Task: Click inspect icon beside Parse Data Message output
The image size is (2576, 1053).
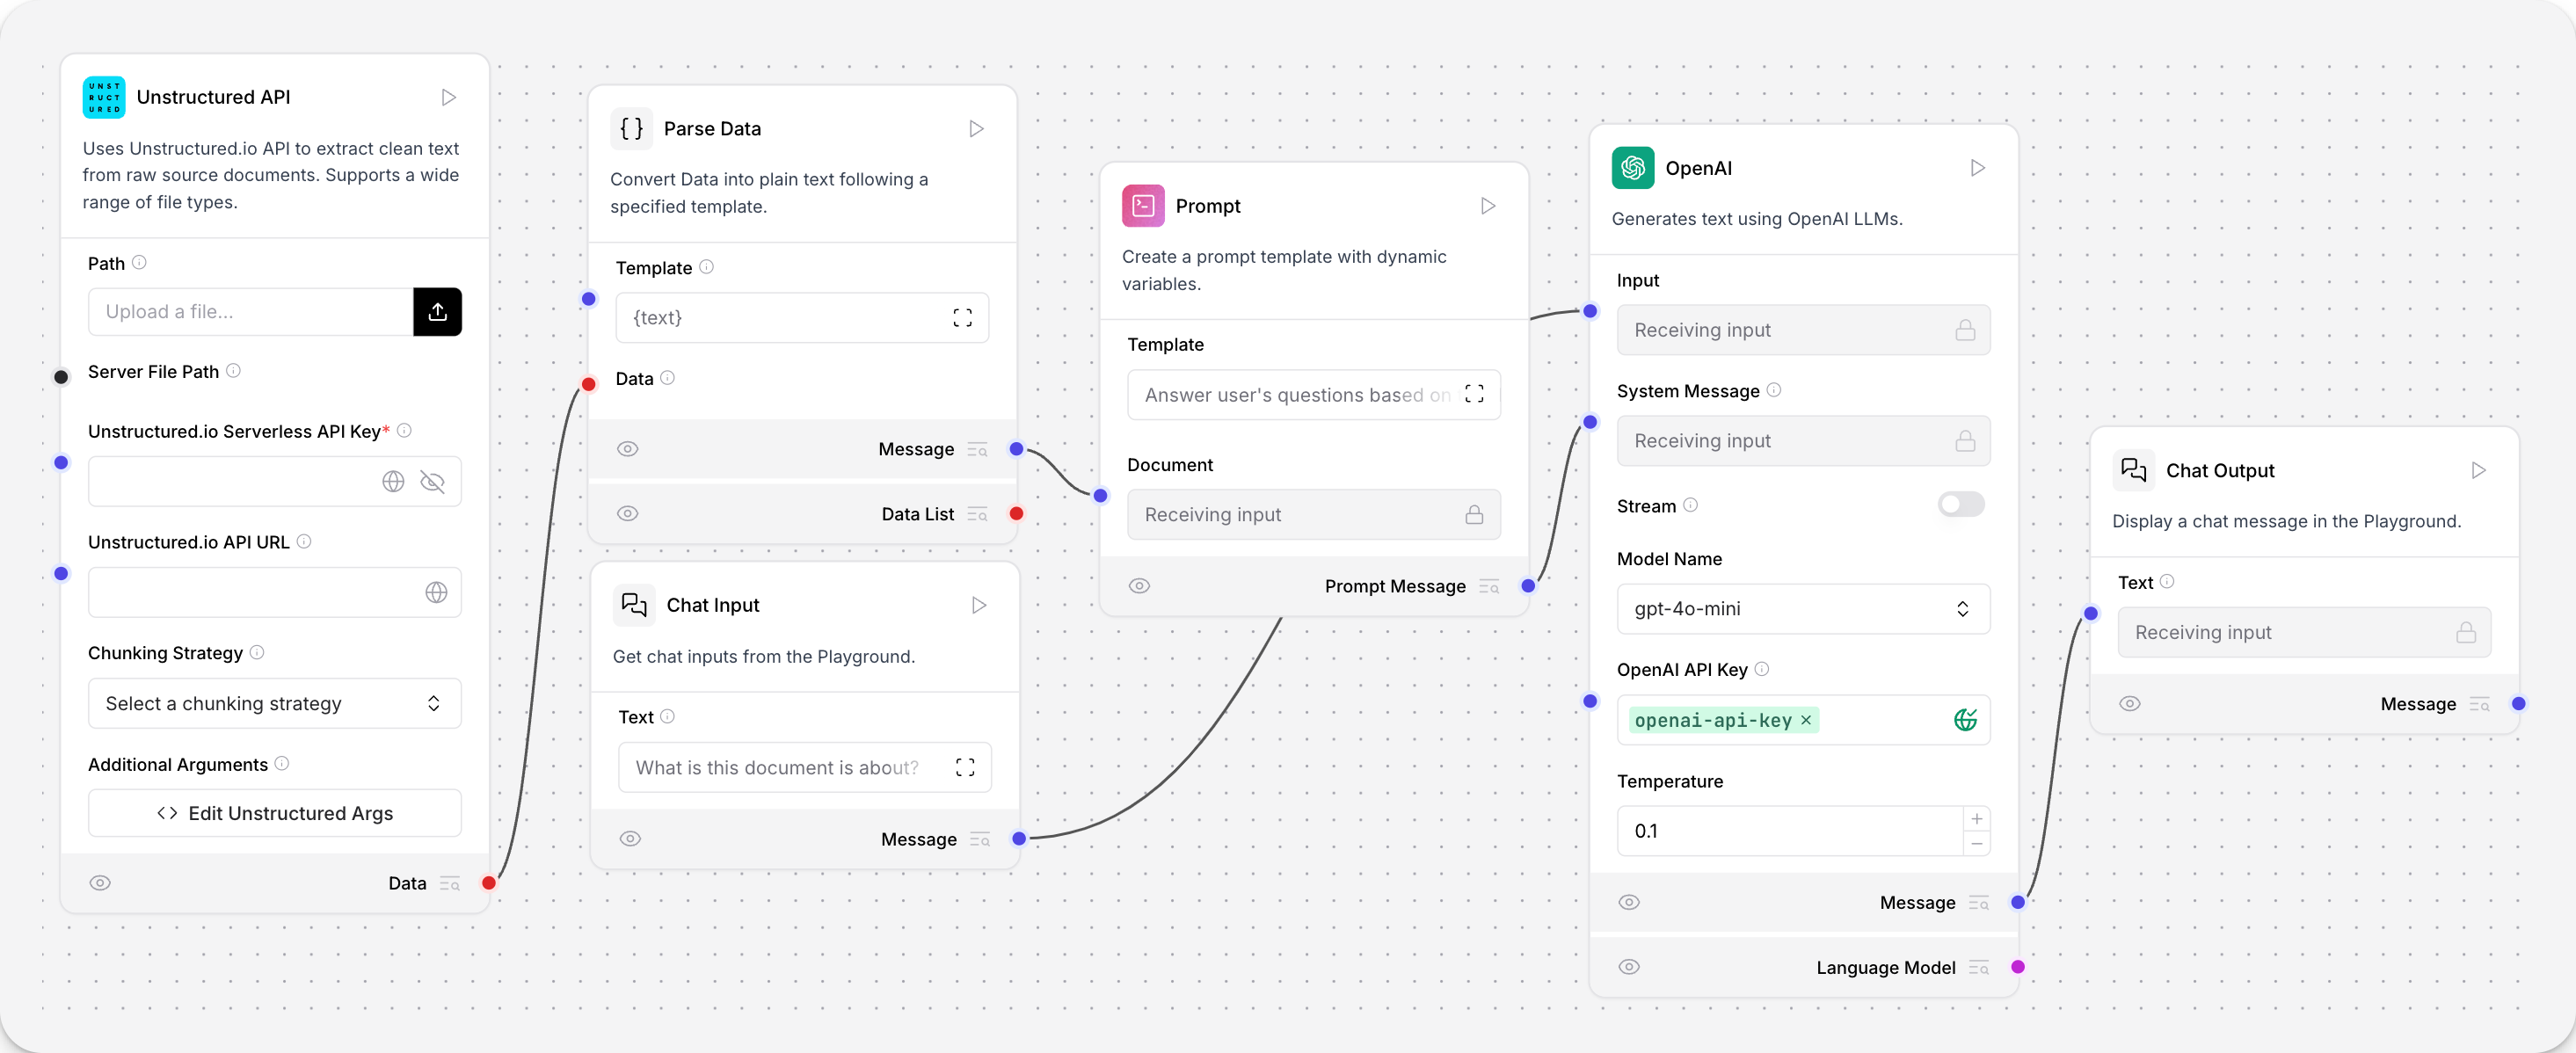Action: (977, 450)
